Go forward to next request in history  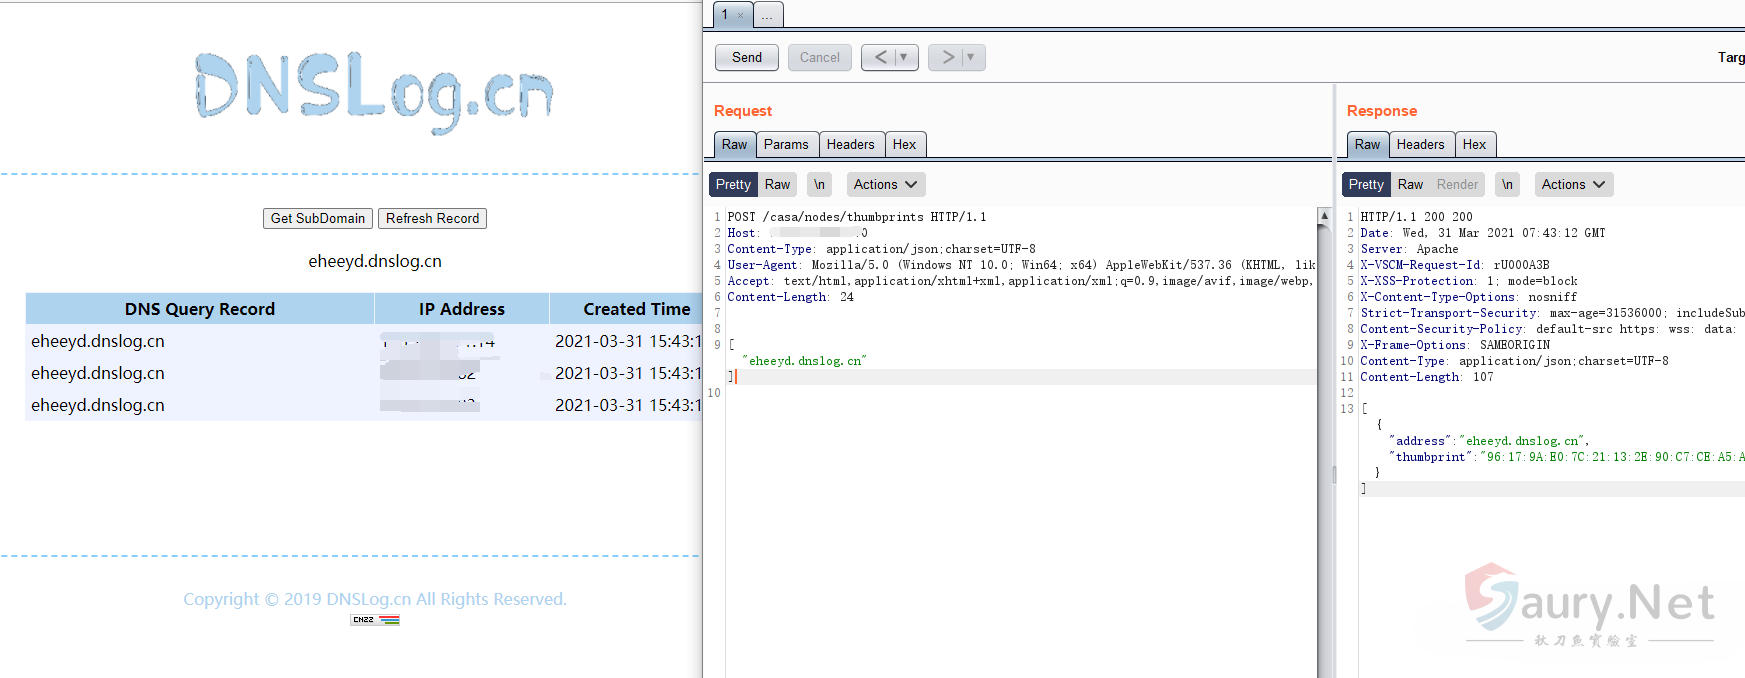(947, 58)
